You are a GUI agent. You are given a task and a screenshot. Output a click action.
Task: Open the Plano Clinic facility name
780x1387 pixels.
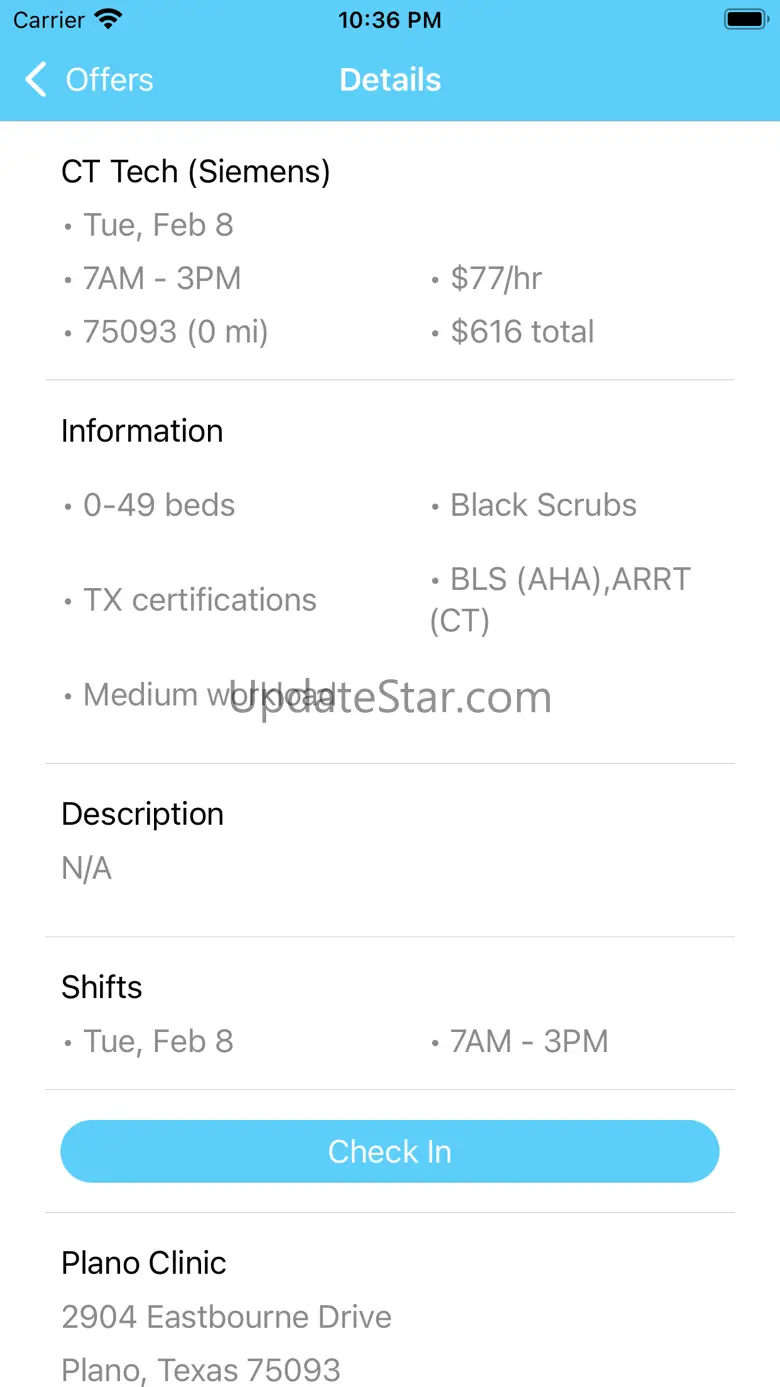point(144,1263)
